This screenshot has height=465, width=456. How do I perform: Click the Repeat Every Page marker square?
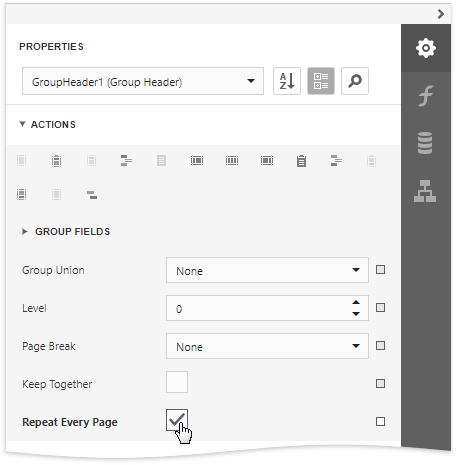(380, 421)
